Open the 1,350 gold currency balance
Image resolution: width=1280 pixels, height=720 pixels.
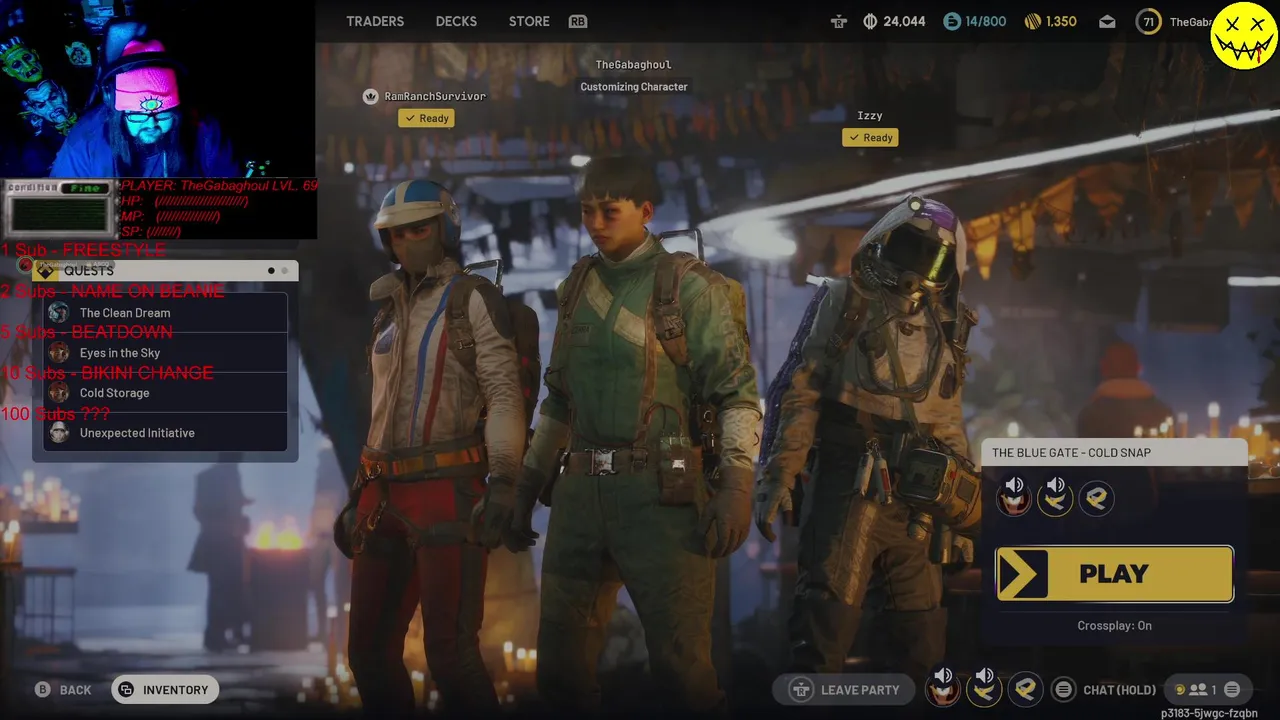tap(1051, 21)
